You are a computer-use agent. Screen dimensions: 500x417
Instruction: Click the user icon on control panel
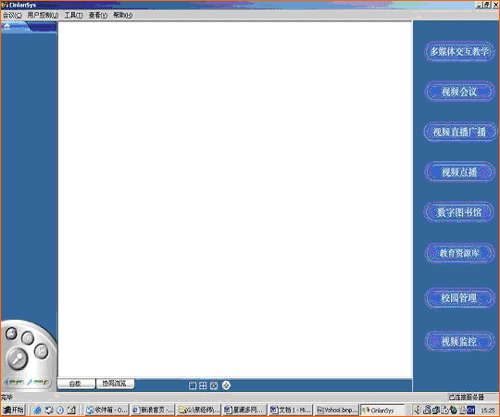click(11, 333)
